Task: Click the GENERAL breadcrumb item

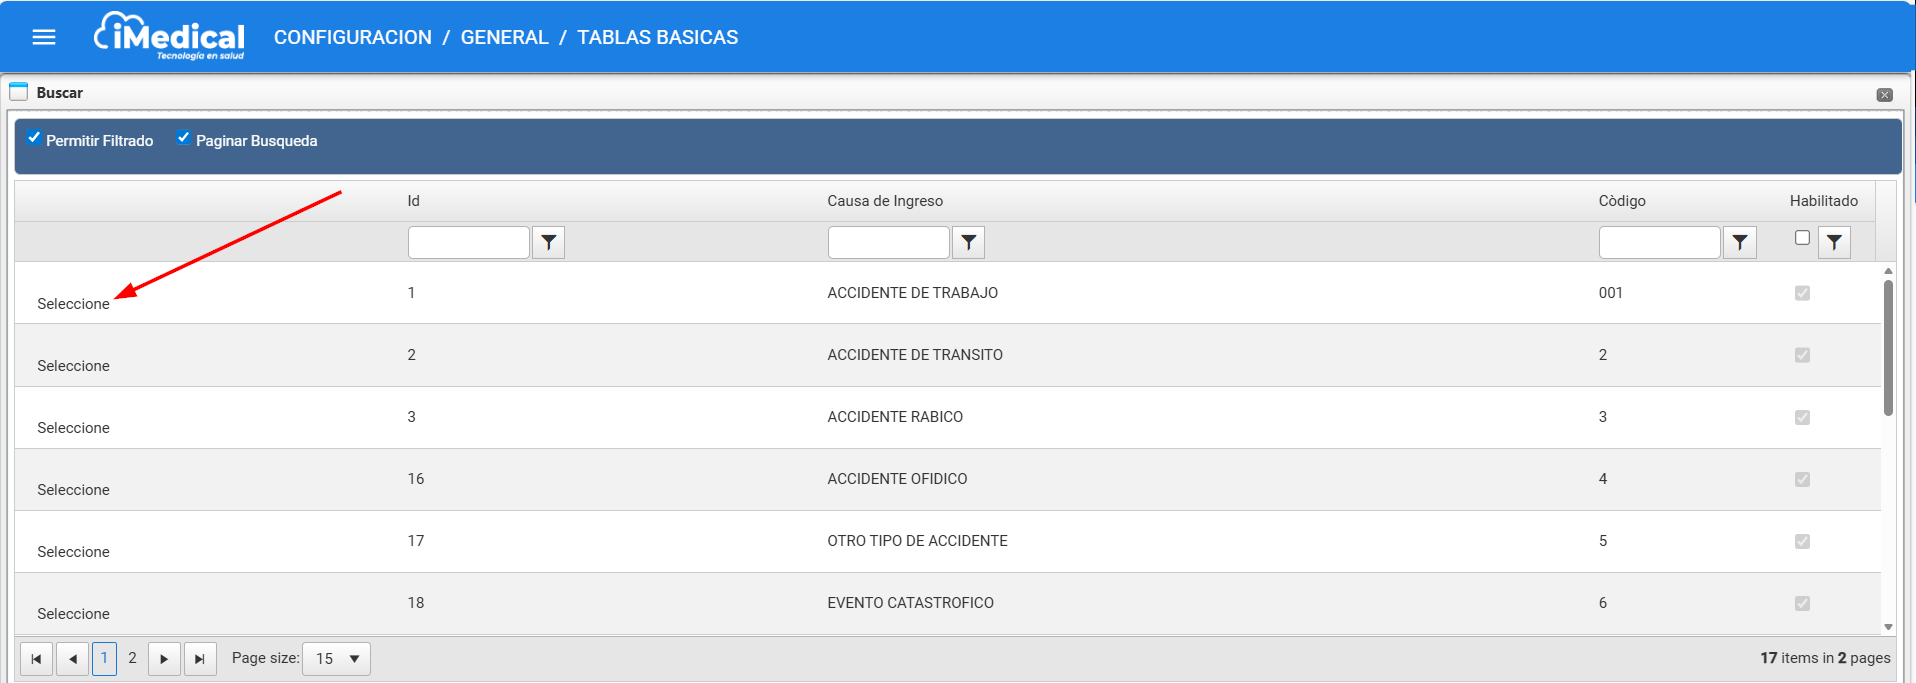Action: pos(504,37)
